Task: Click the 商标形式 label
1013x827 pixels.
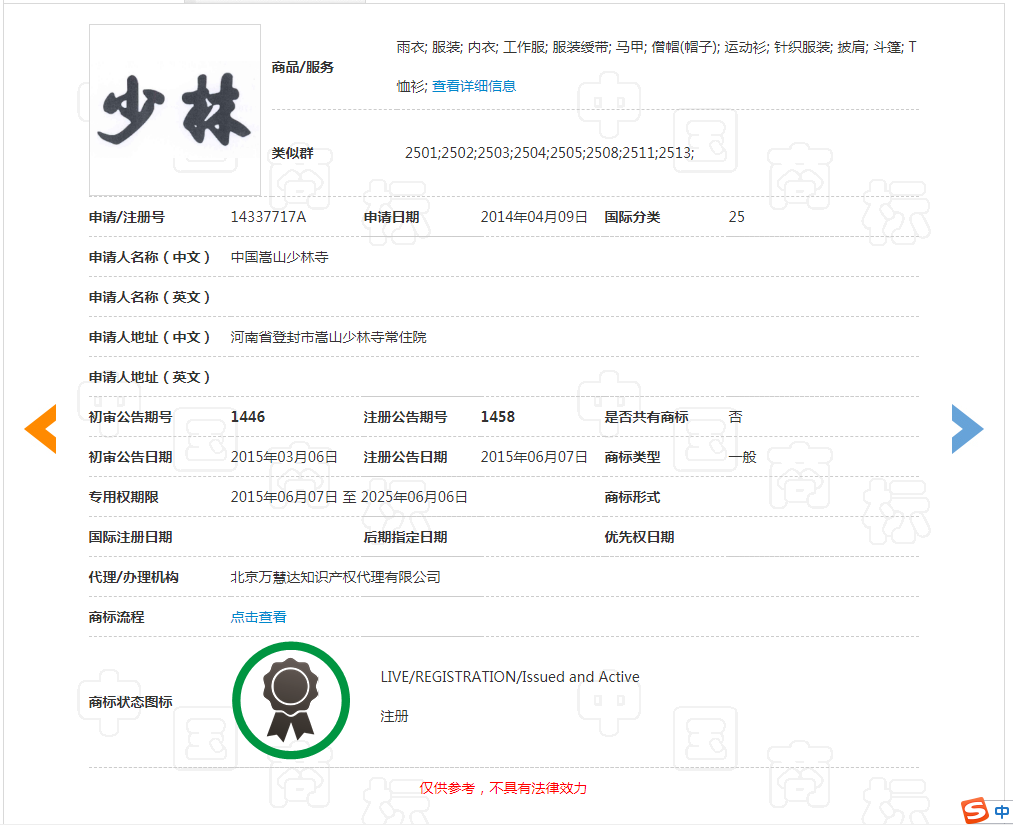Action: tap(632, 497)
